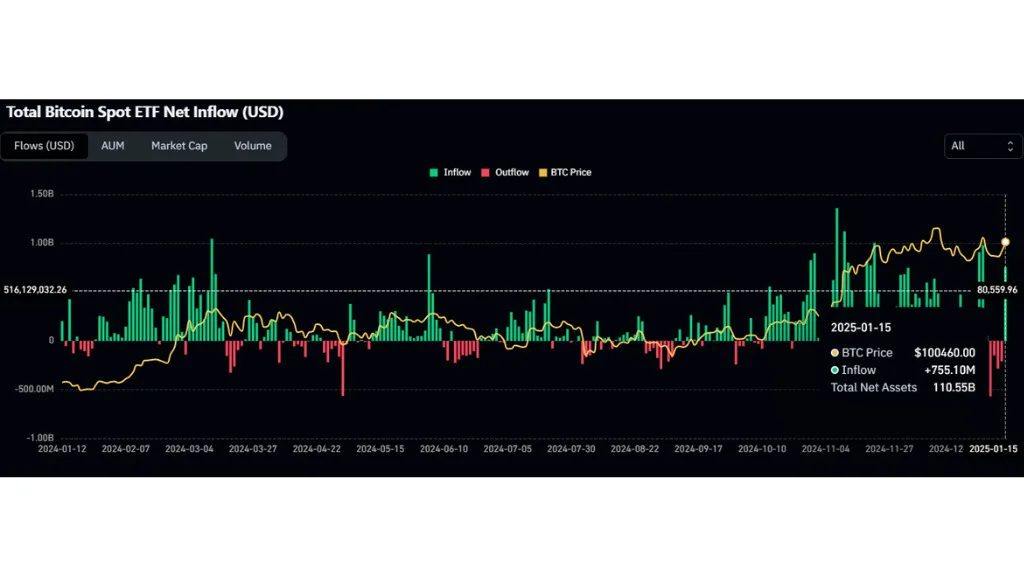The width and height of the screenshot is (1024, 576).
Task: Expand the All time range dropdown
Action: pyautogui.click(x=983, y=146)
